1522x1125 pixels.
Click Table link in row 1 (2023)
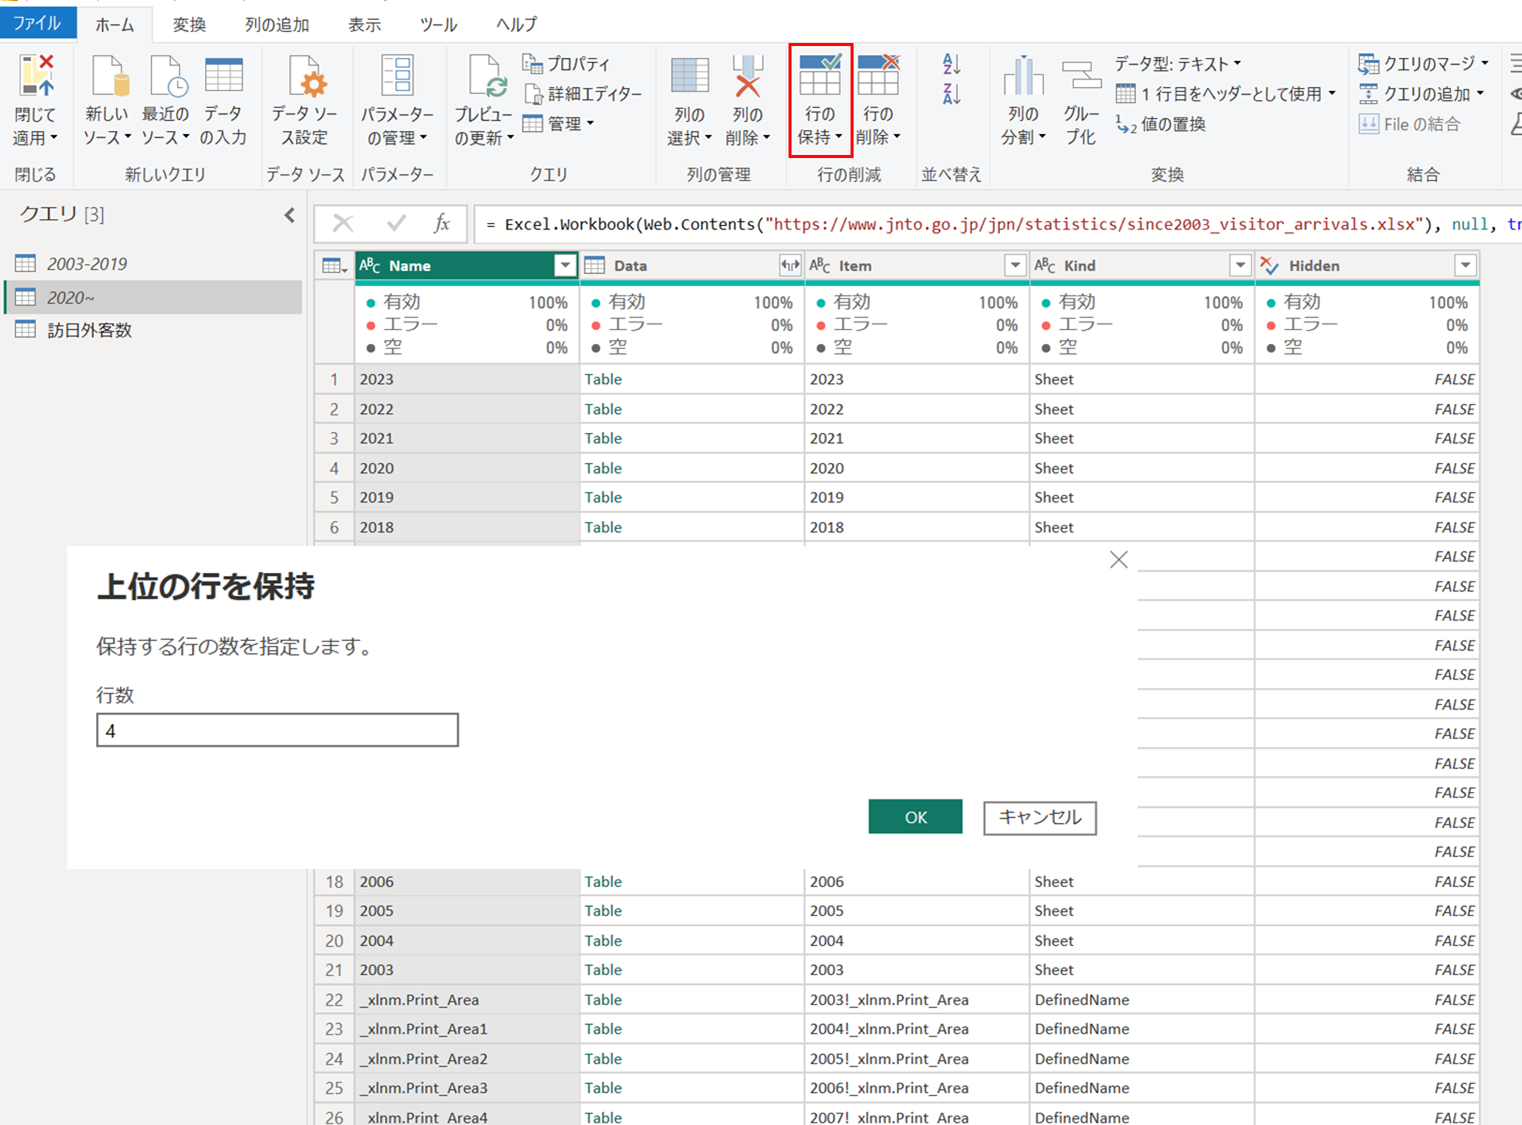603,379
